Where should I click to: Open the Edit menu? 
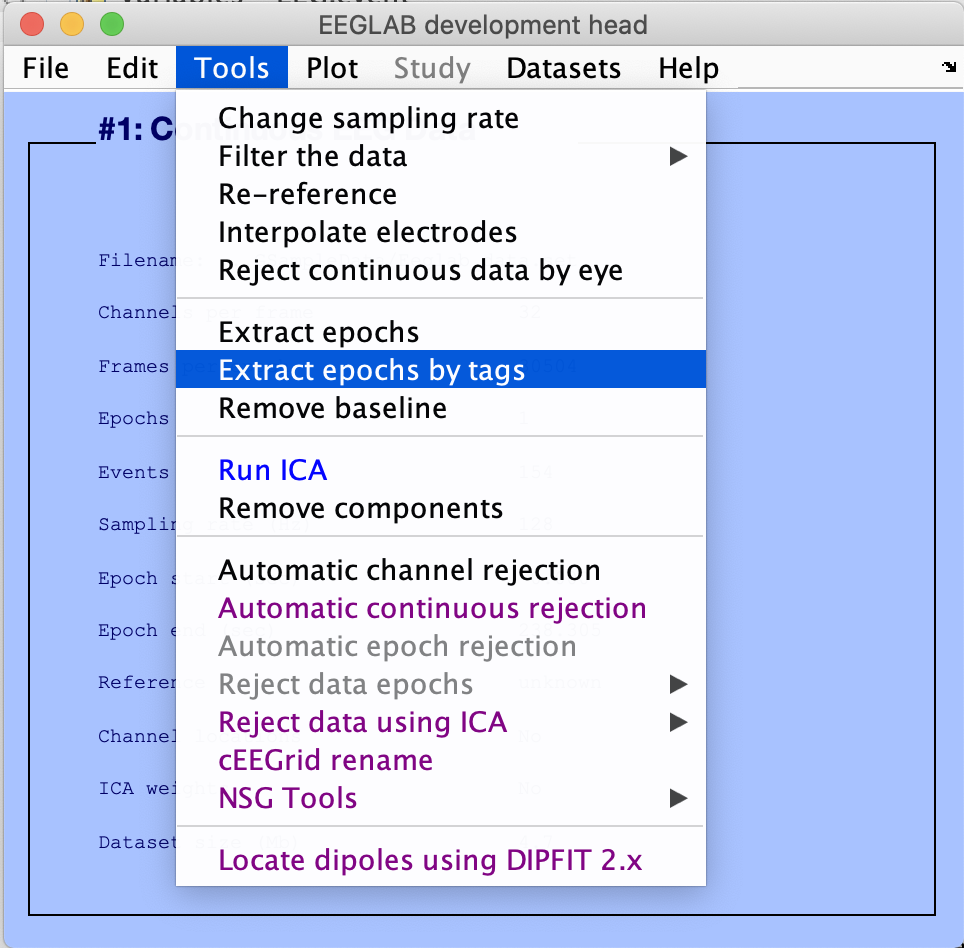(x=132, y=68)
